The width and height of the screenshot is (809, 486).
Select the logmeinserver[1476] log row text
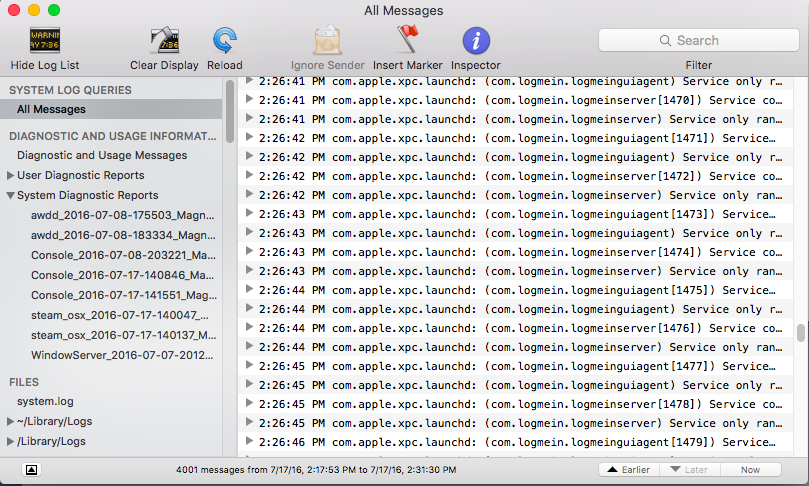coord(521,328)
